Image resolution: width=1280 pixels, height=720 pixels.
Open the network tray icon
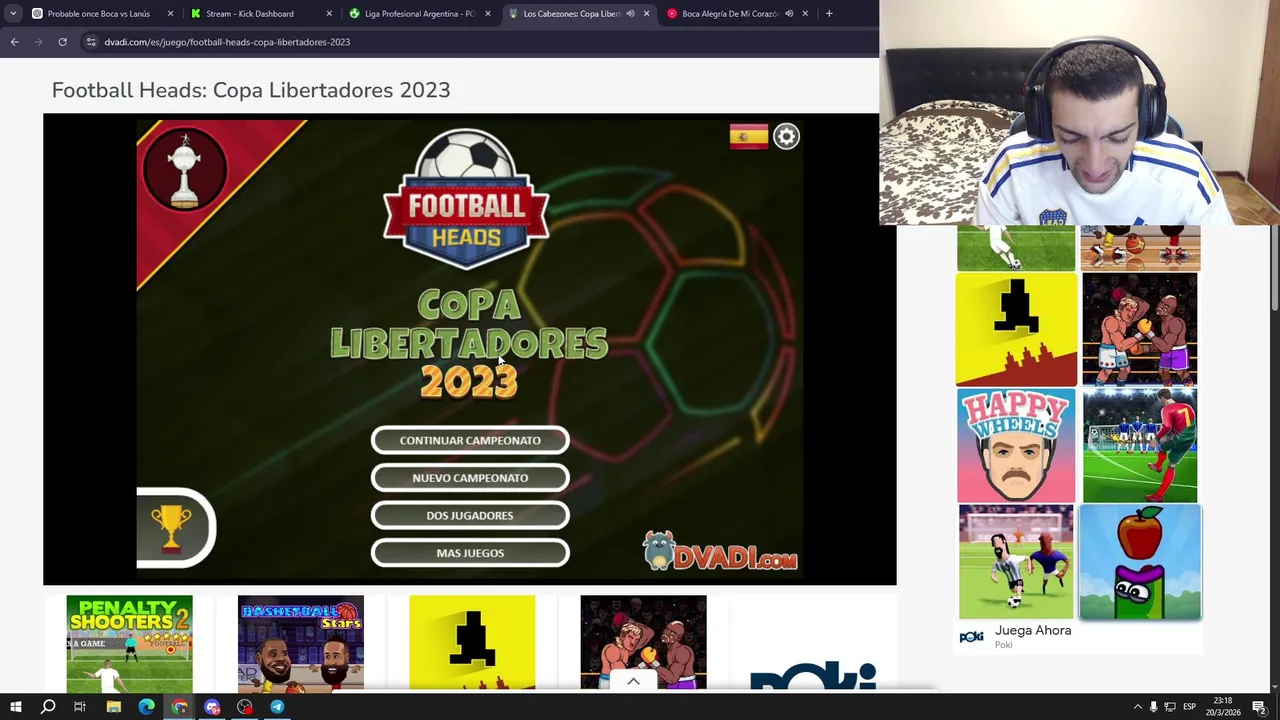pyautogui.click(x=1169, y=707)
